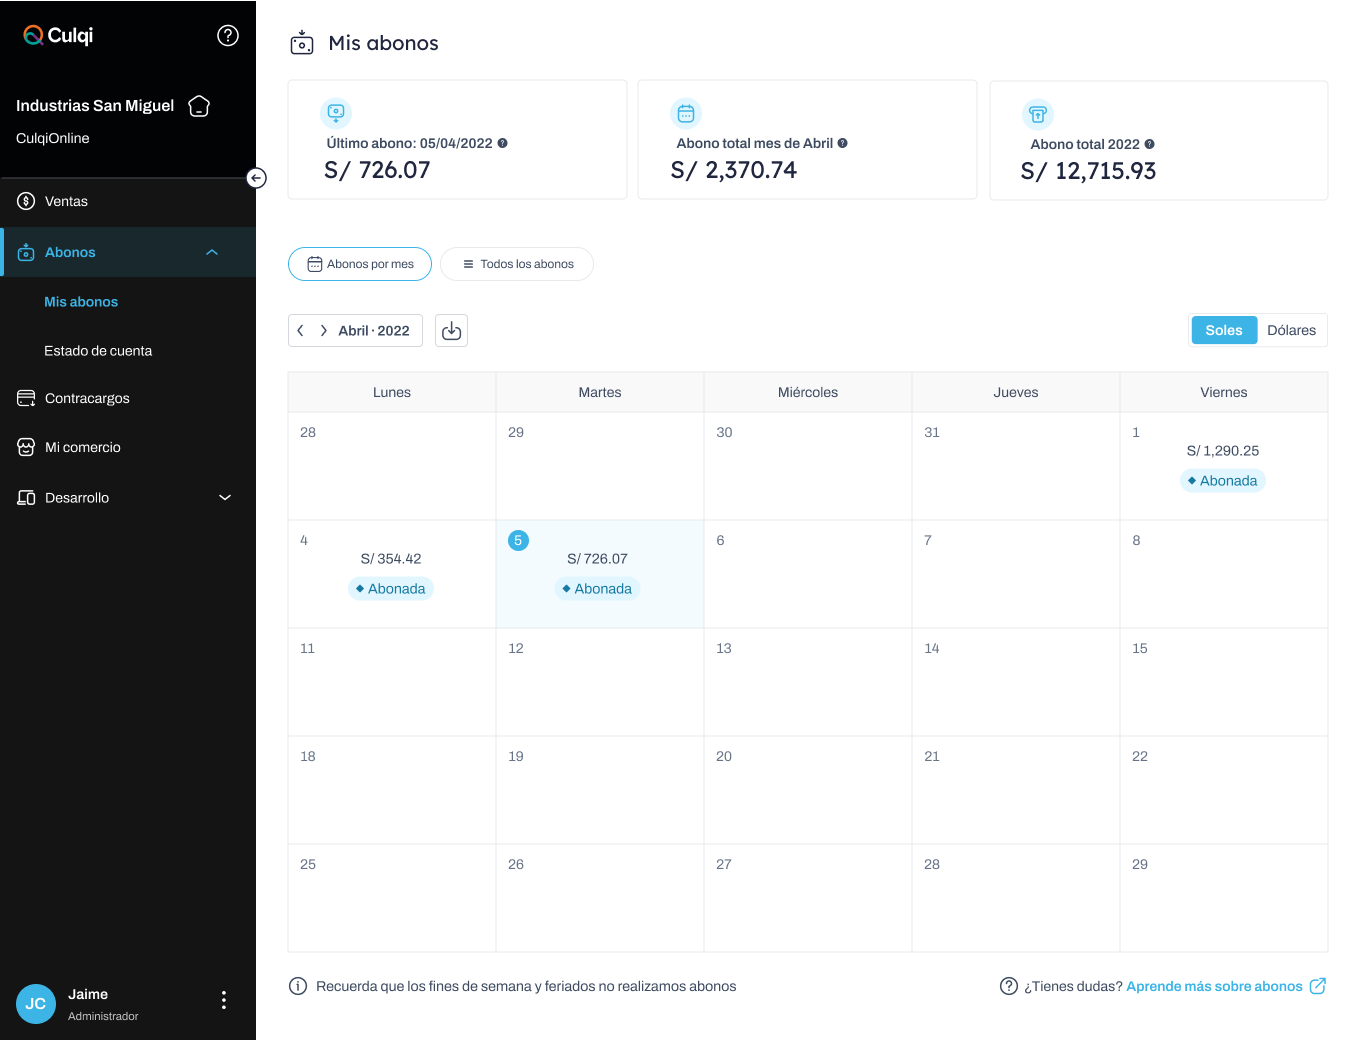Collapse the sidebar with the arrow button

coord(257,178)
